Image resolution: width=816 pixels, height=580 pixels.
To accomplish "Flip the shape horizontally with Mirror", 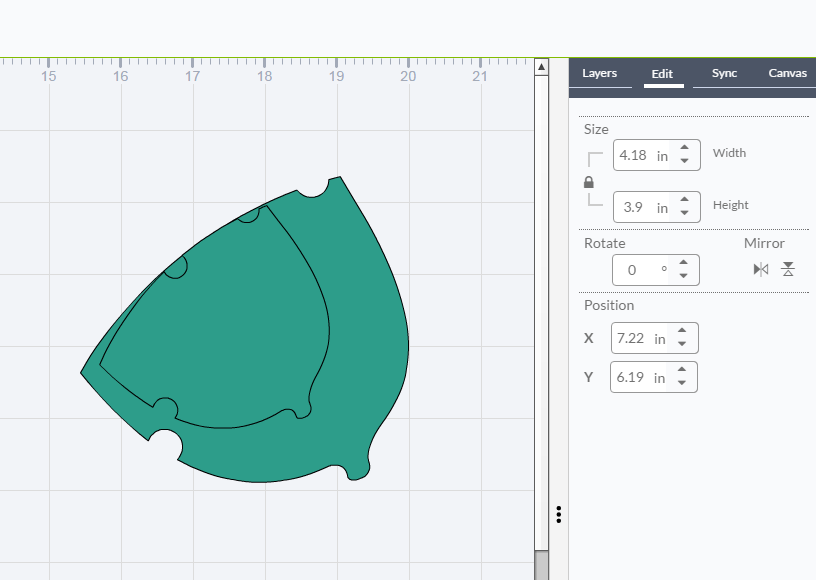I will (x=761, y=269).
